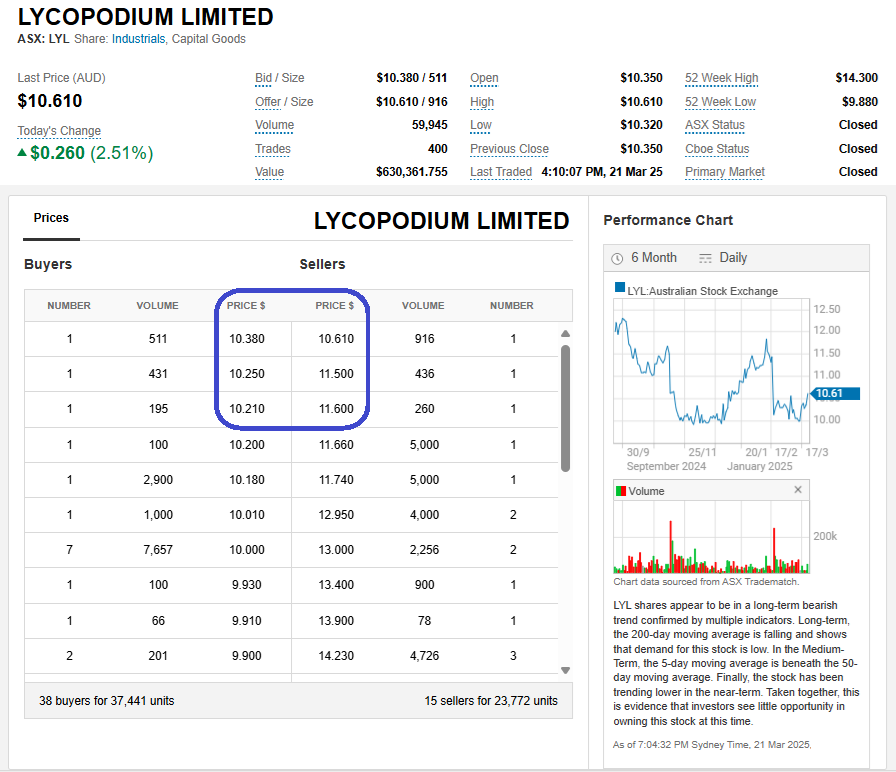Click the 52 Week Low label
Screen dimensions: 896x772
click(721, 102)
